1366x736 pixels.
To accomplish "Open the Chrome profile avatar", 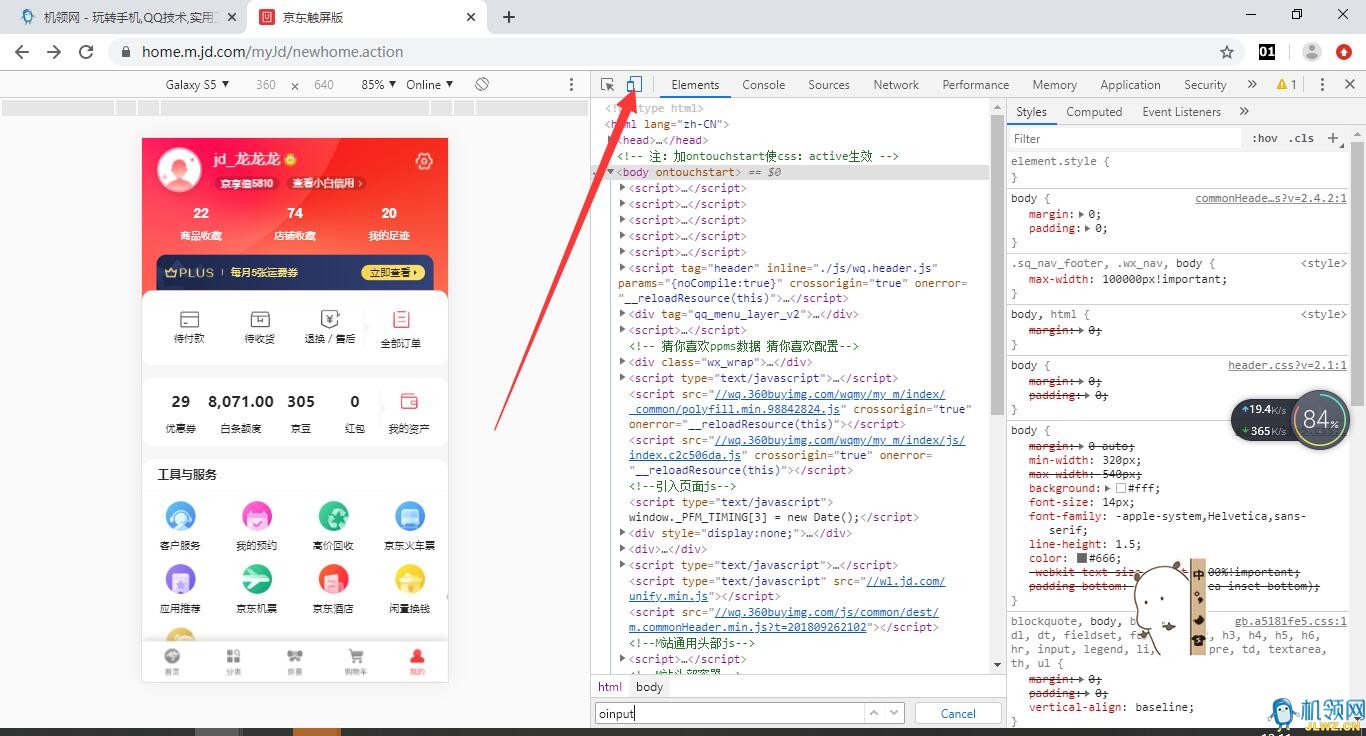I will pyautogui.click(x=1312, y=52).
